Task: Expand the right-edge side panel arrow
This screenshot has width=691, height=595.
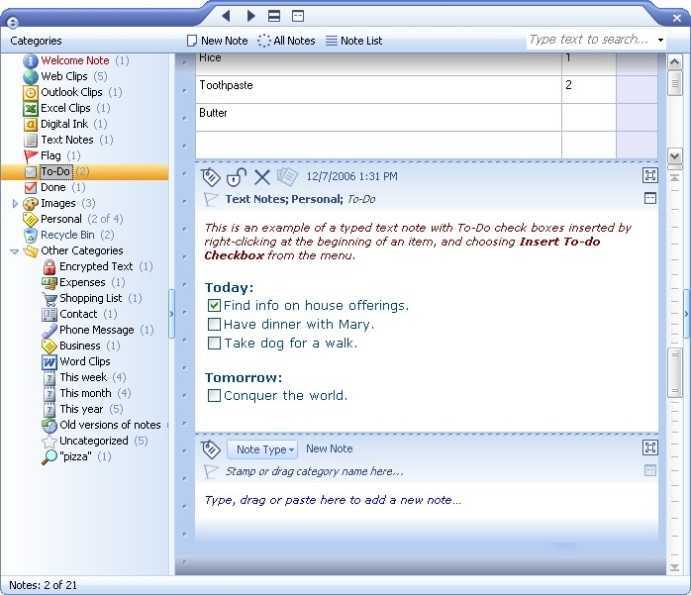Action: point(687,314)
